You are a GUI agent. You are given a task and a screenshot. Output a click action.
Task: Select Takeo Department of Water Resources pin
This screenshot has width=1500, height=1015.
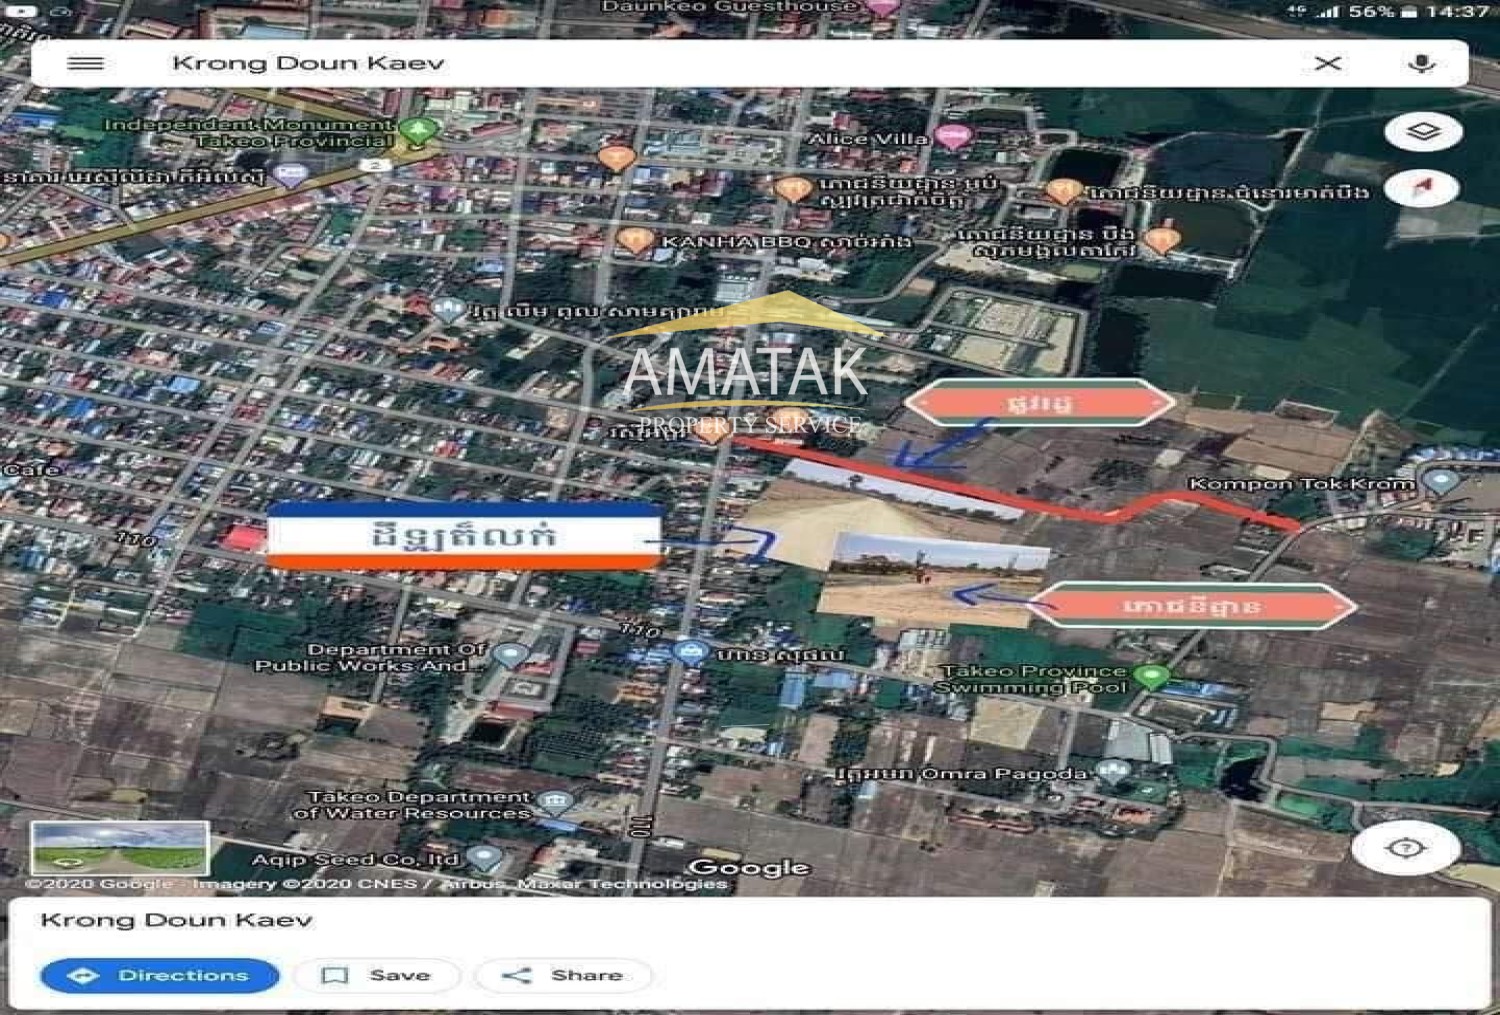554,802
